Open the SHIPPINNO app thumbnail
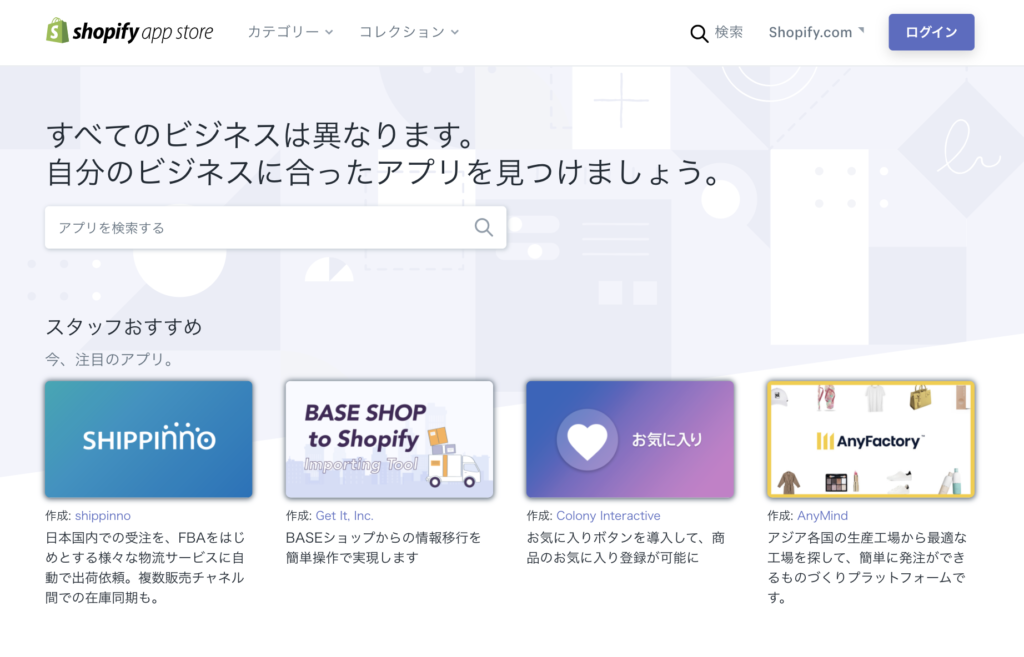This screenshot has width=1024, height=657. coord(149,440)
